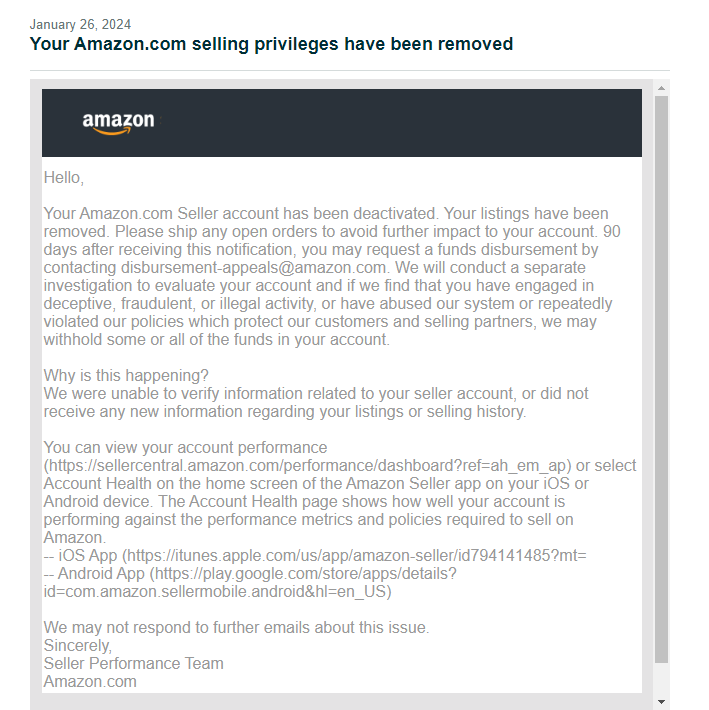This screenshot has height=710, width=709.
Task: Click the 'Why is this happening?' text
Action: [126, 375]
